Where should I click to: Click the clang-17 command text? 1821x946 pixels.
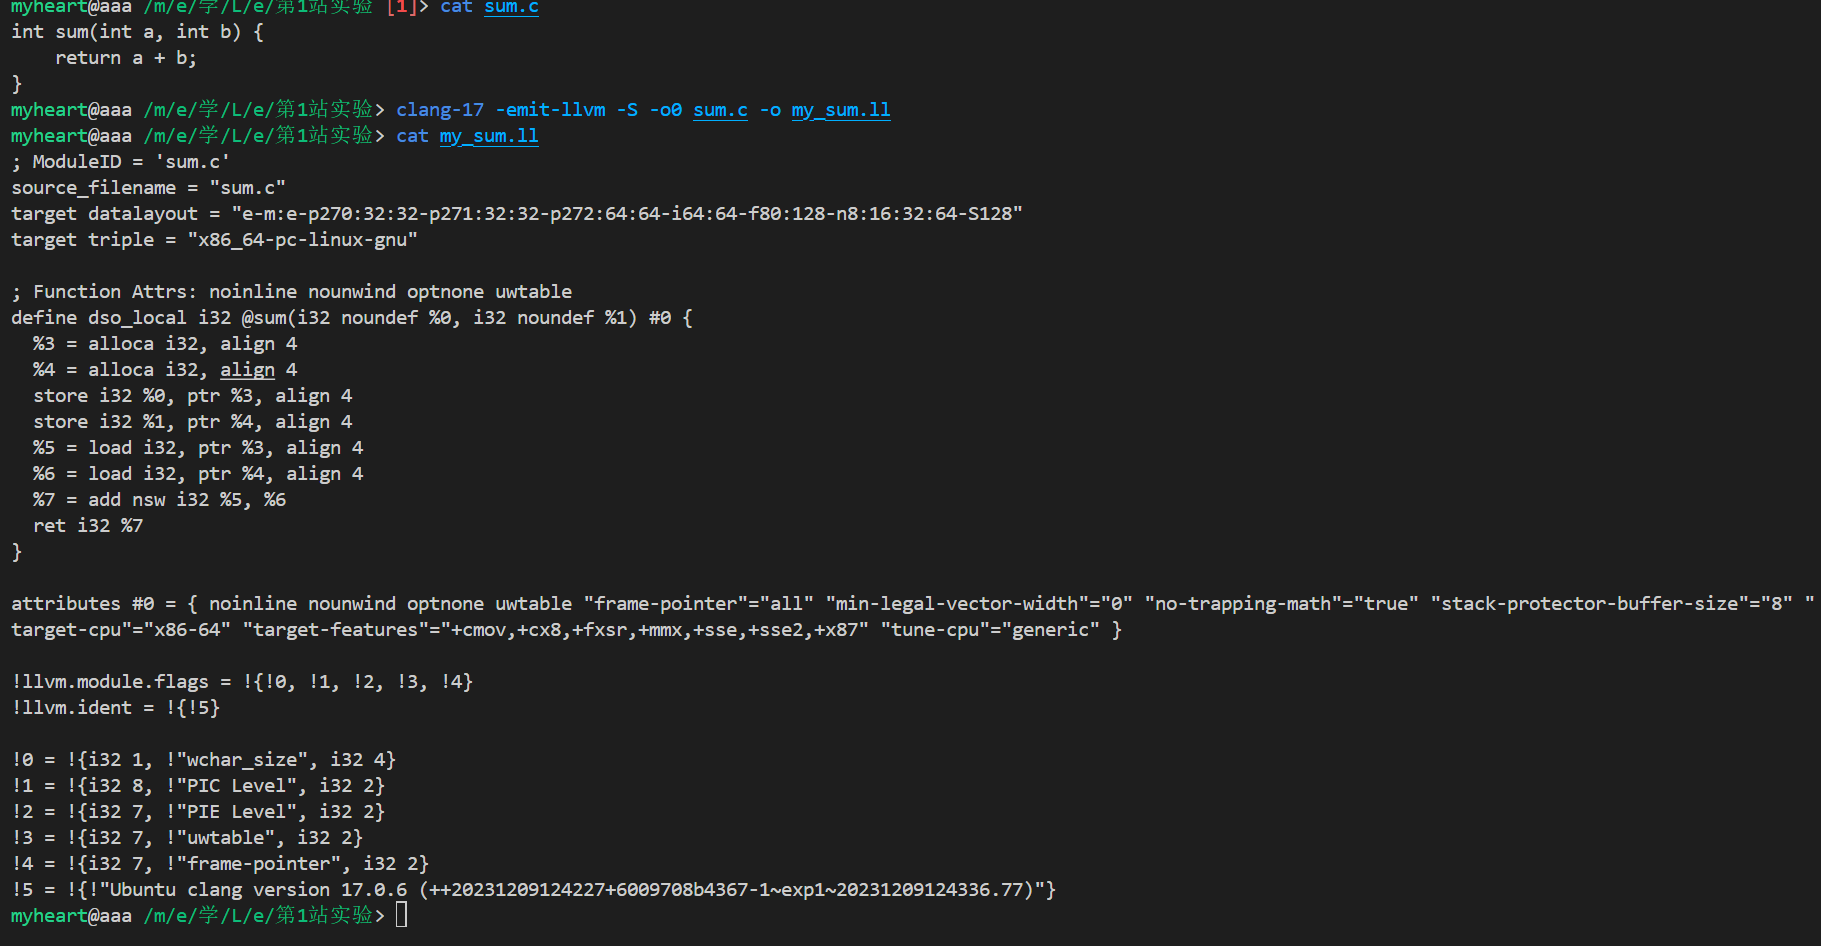(x=440, y=110)
